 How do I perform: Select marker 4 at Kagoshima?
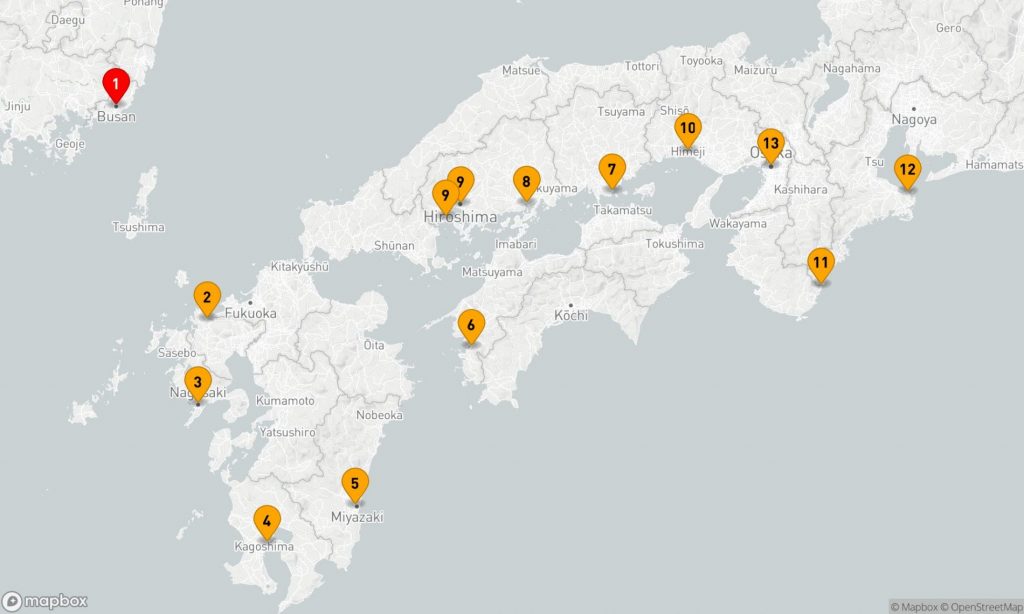266,521
